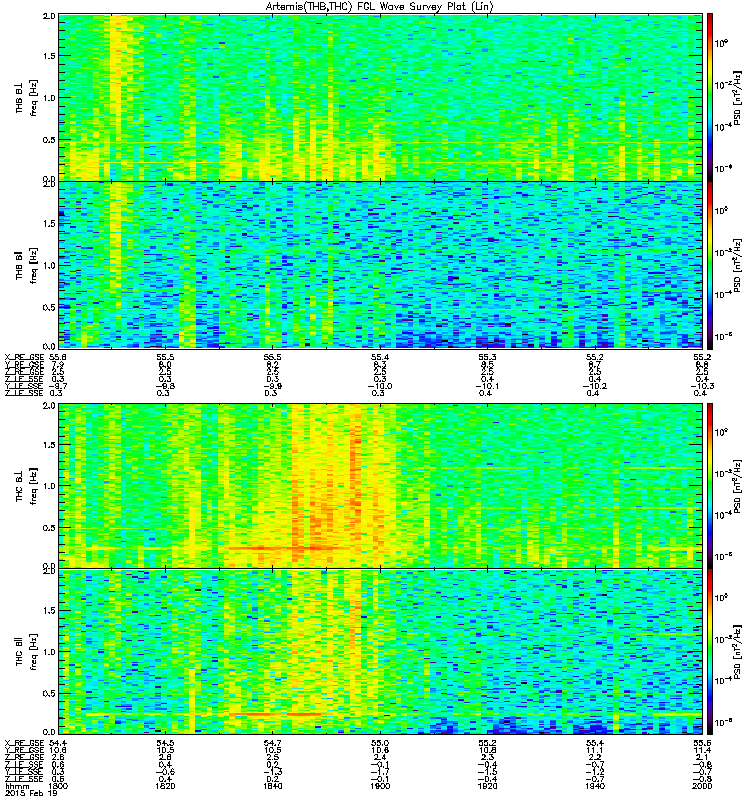
Task: Click the THC X_RE_GSE value 55.6
Action: [702, 743]
